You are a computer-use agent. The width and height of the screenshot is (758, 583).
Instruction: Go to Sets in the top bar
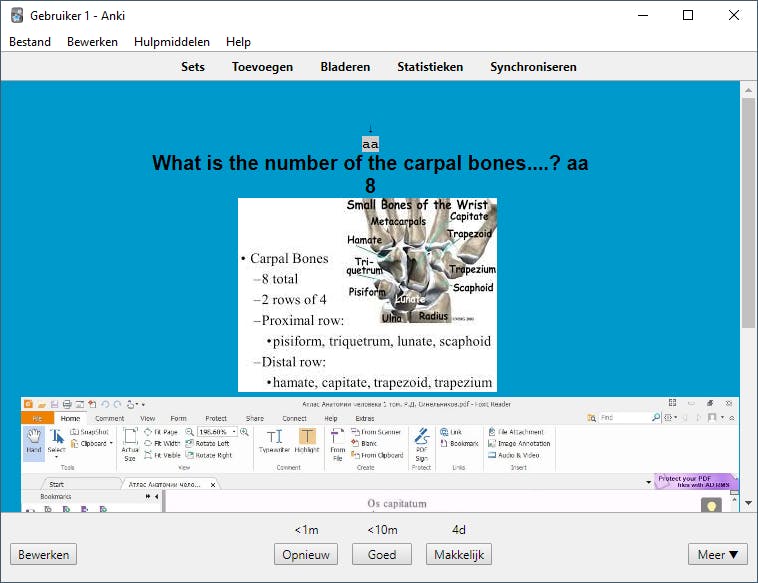pos(193,67)
